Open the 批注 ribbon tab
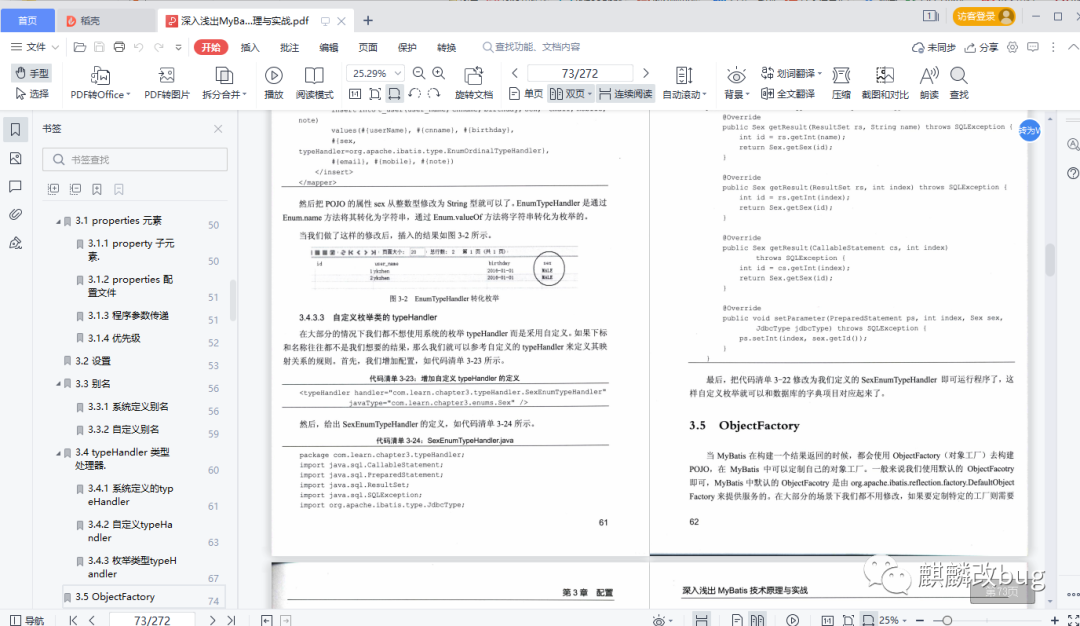 pyautogui.click(x=289, y=48)
